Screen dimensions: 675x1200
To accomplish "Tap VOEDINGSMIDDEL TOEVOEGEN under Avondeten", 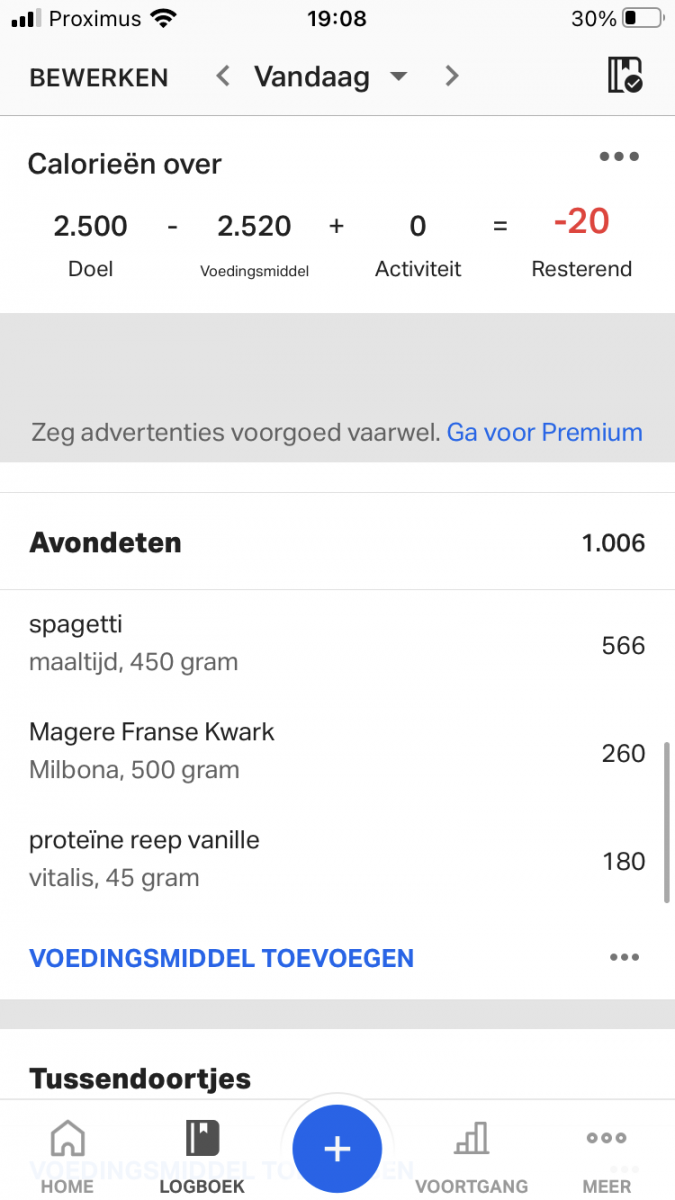I will [x=221, y=958].
